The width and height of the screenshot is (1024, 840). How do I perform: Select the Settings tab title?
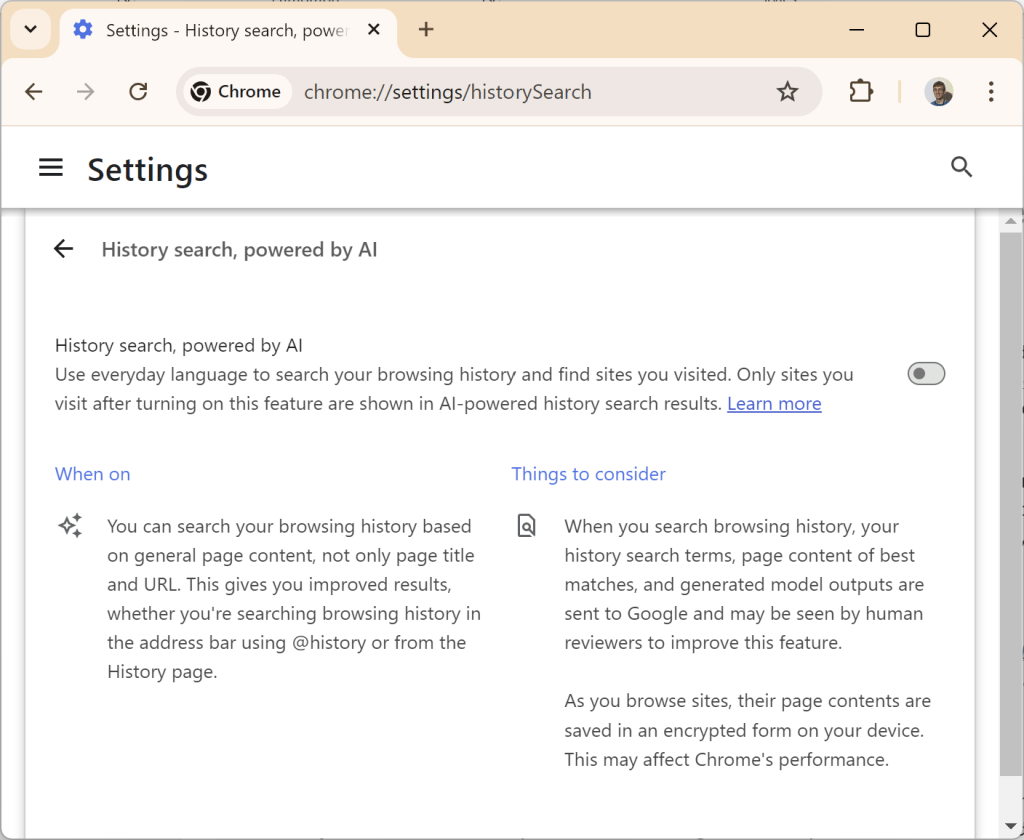pos(227,30)
